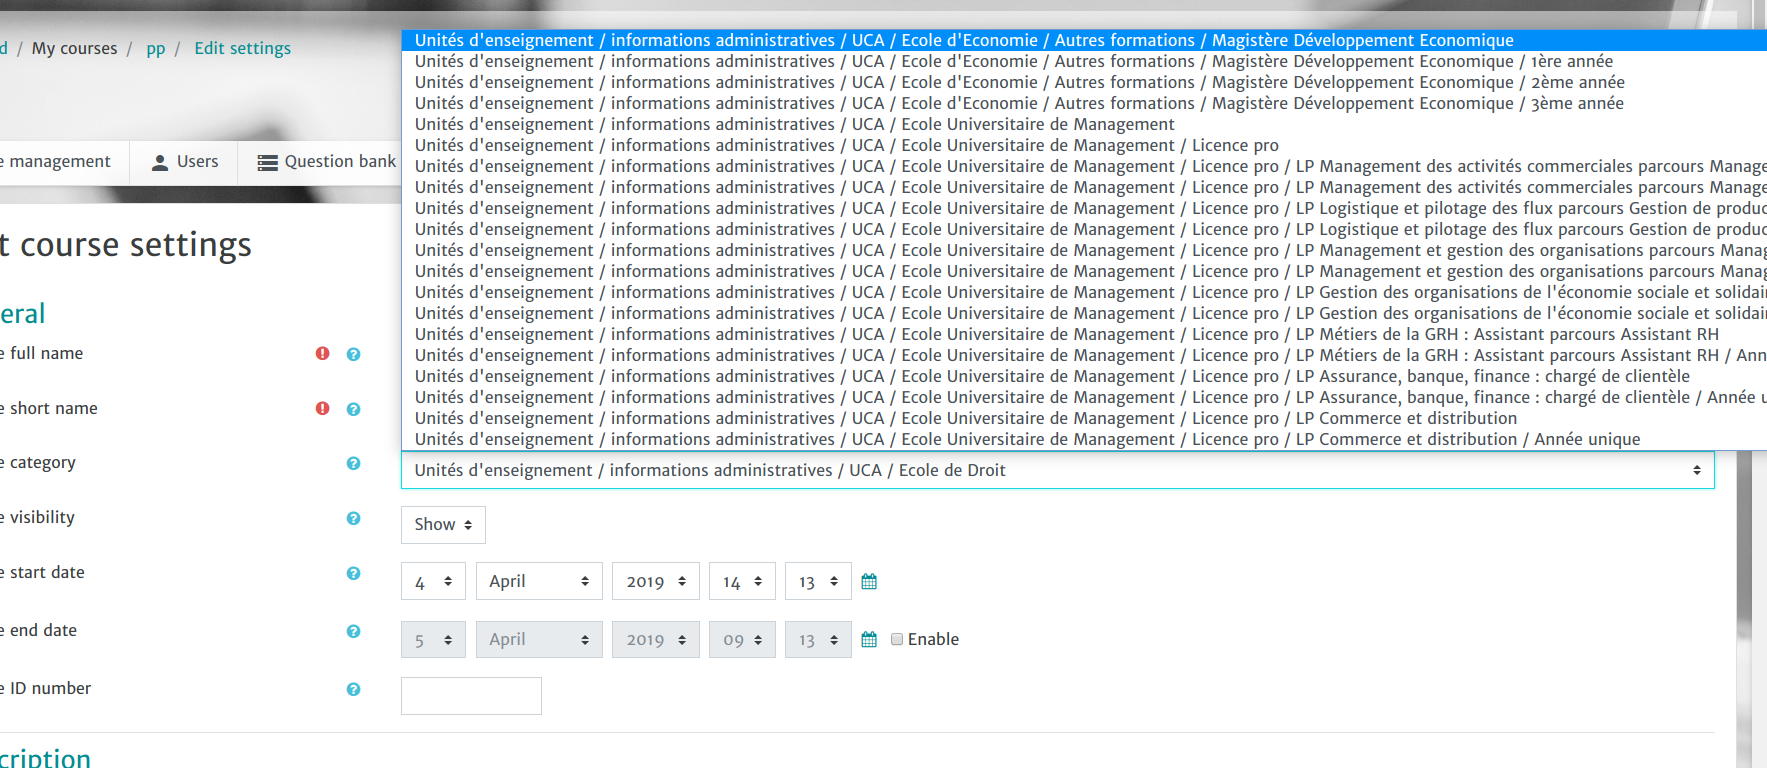1767x768 pixels.
Task: Select Magistère Développement Economique / 3ème année option
Action: [x=1084, y=103]
